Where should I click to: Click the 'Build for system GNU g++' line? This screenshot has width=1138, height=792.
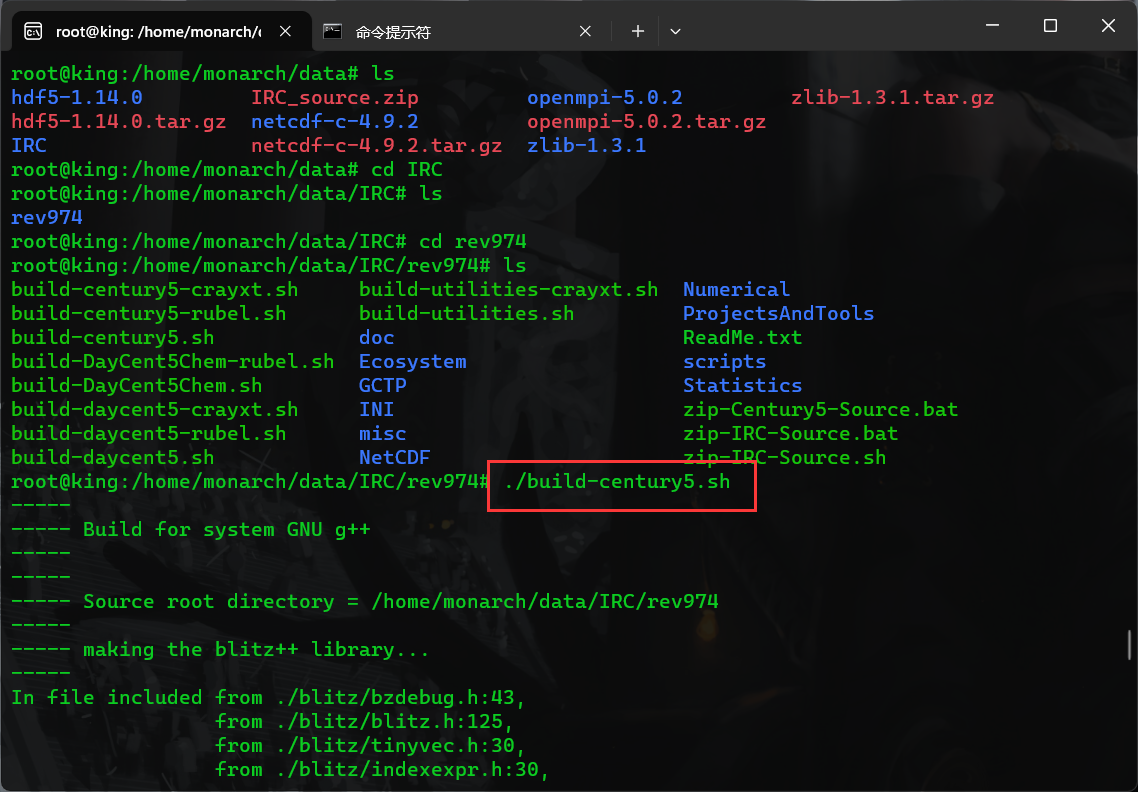(226, 528)
